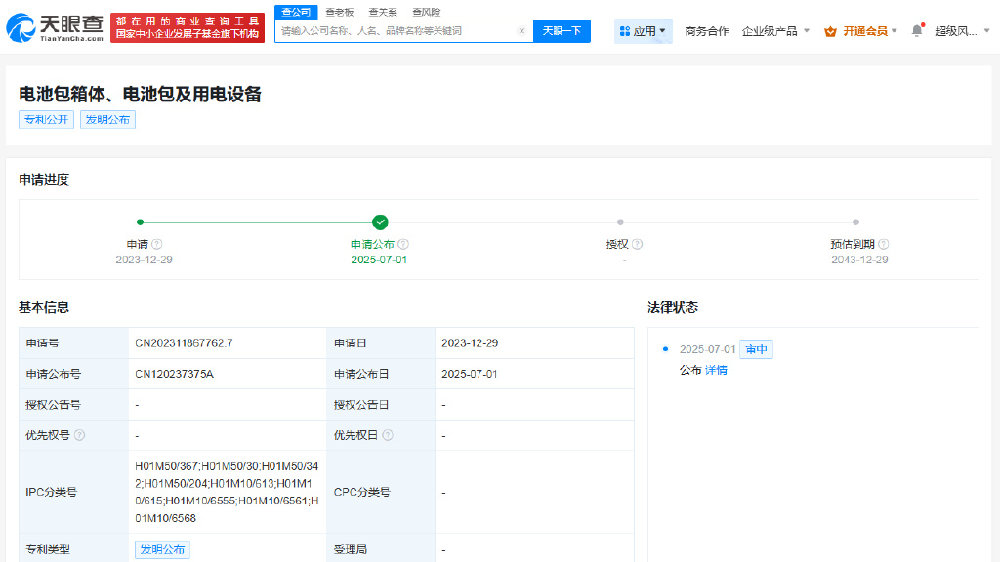Select application number CN202311867762.7
This screenshot has width=1000, height=562.
click(184, 343)
